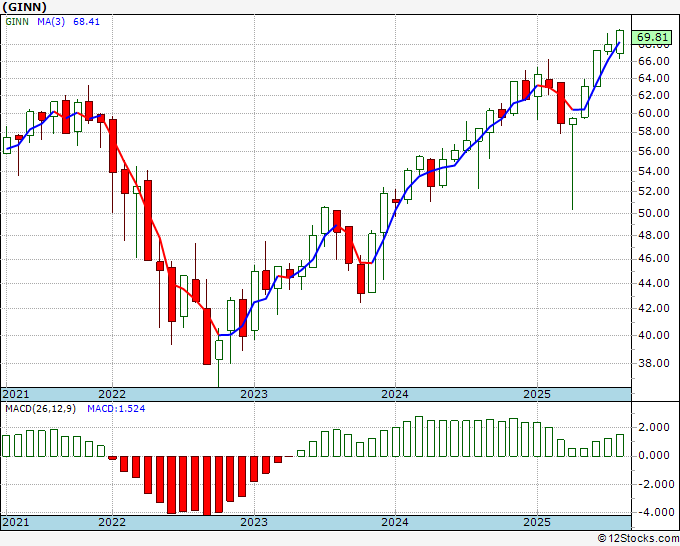The height and width of the screenshot is (546, 680).
Task: Click the moving average value 68.41
Action: tap(86, 22)
